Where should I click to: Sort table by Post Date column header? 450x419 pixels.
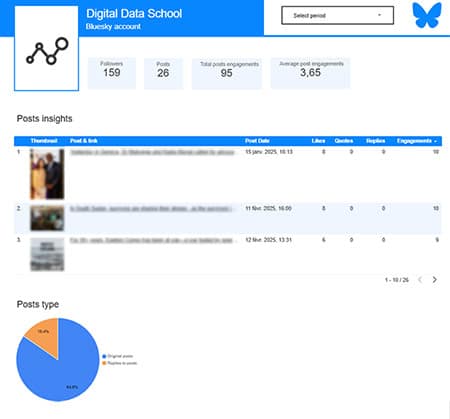[x=257, y=141]
